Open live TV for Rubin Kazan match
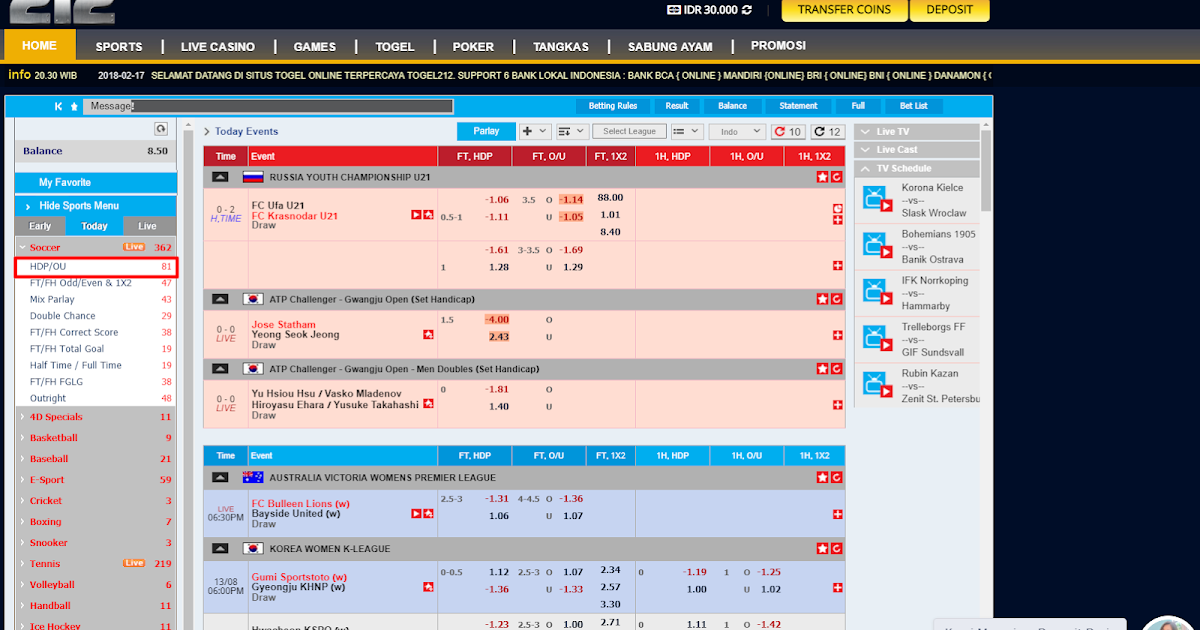Viewport: 1200px width, 630px height. (877, 385)
